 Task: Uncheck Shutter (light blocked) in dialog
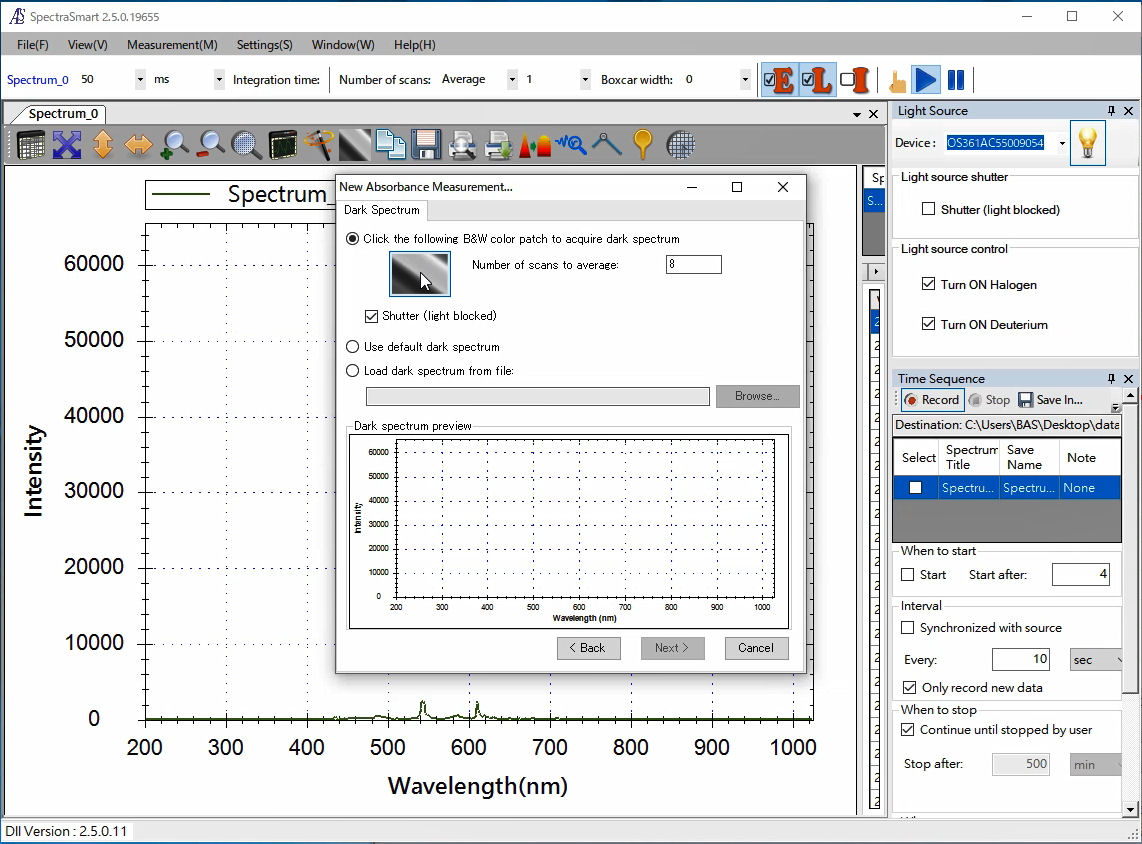372,316
